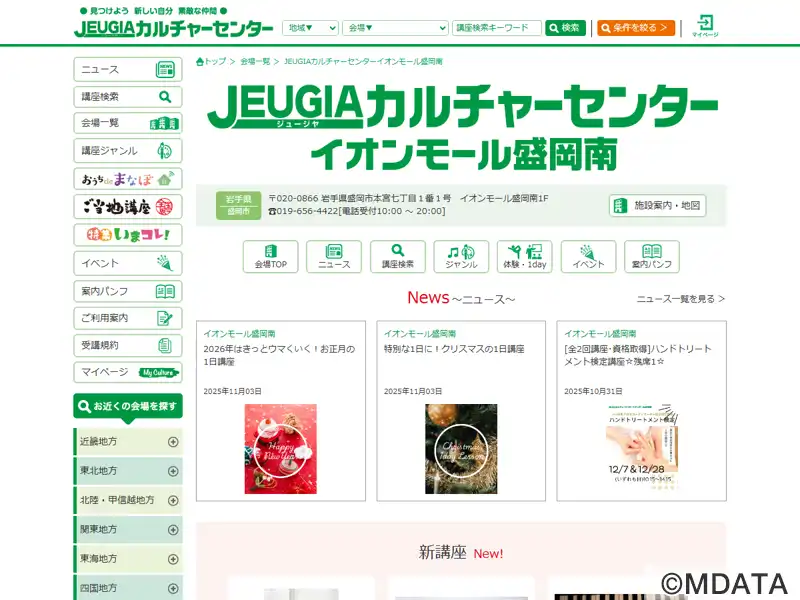Screen dimensions: 800x600
Task: Open news article 特別な1日に！クリスマスの1日講座
Action: (x=454, y=349)
